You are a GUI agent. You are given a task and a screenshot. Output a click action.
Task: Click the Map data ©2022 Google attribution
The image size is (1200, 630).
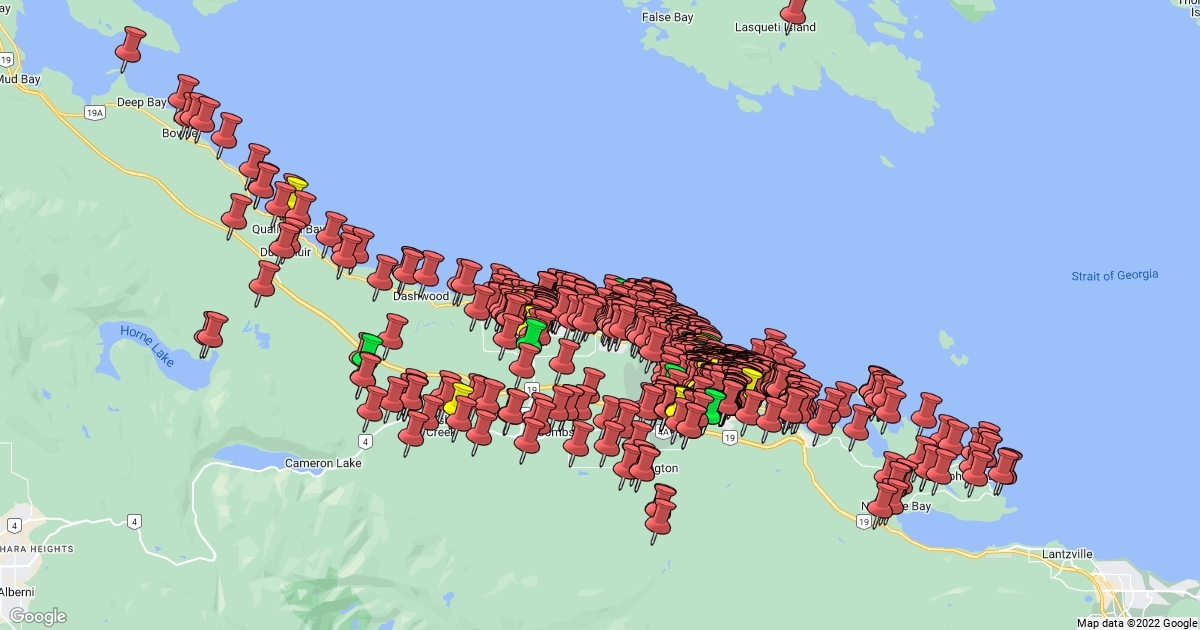(x=1137, y=623)
